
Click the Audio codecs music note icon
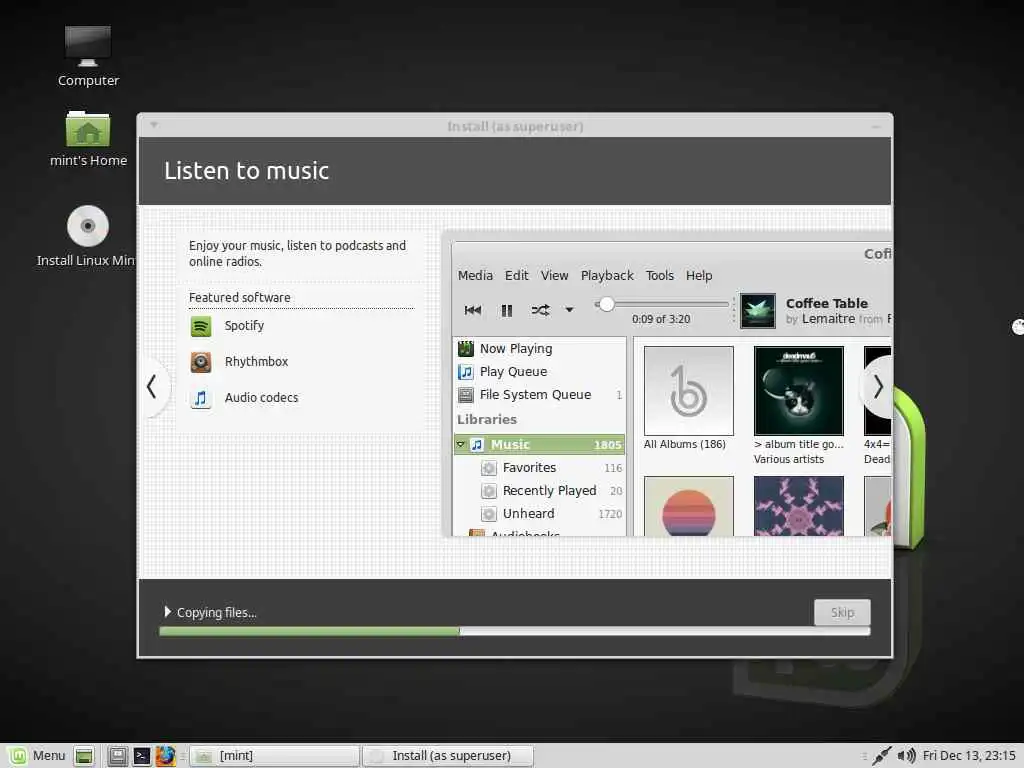pyautogui.click(x=200, y=398)
